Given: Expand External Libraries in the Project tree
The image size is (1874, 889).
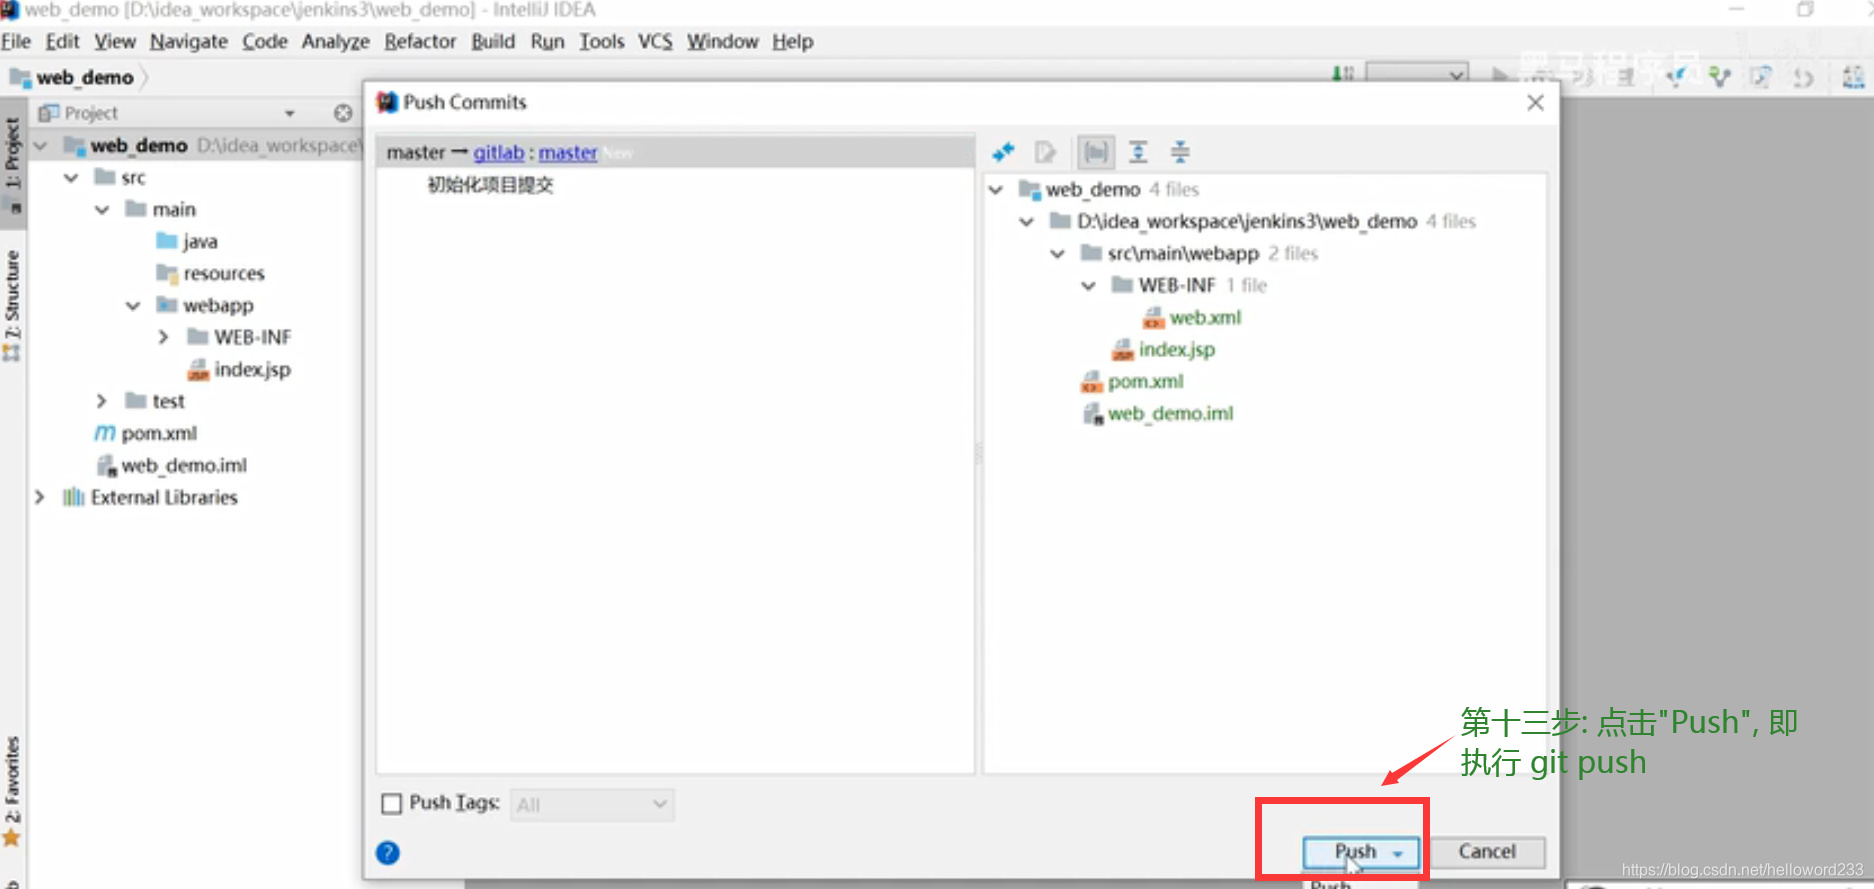Looking at the screenshot, I should tap(40, 498).
